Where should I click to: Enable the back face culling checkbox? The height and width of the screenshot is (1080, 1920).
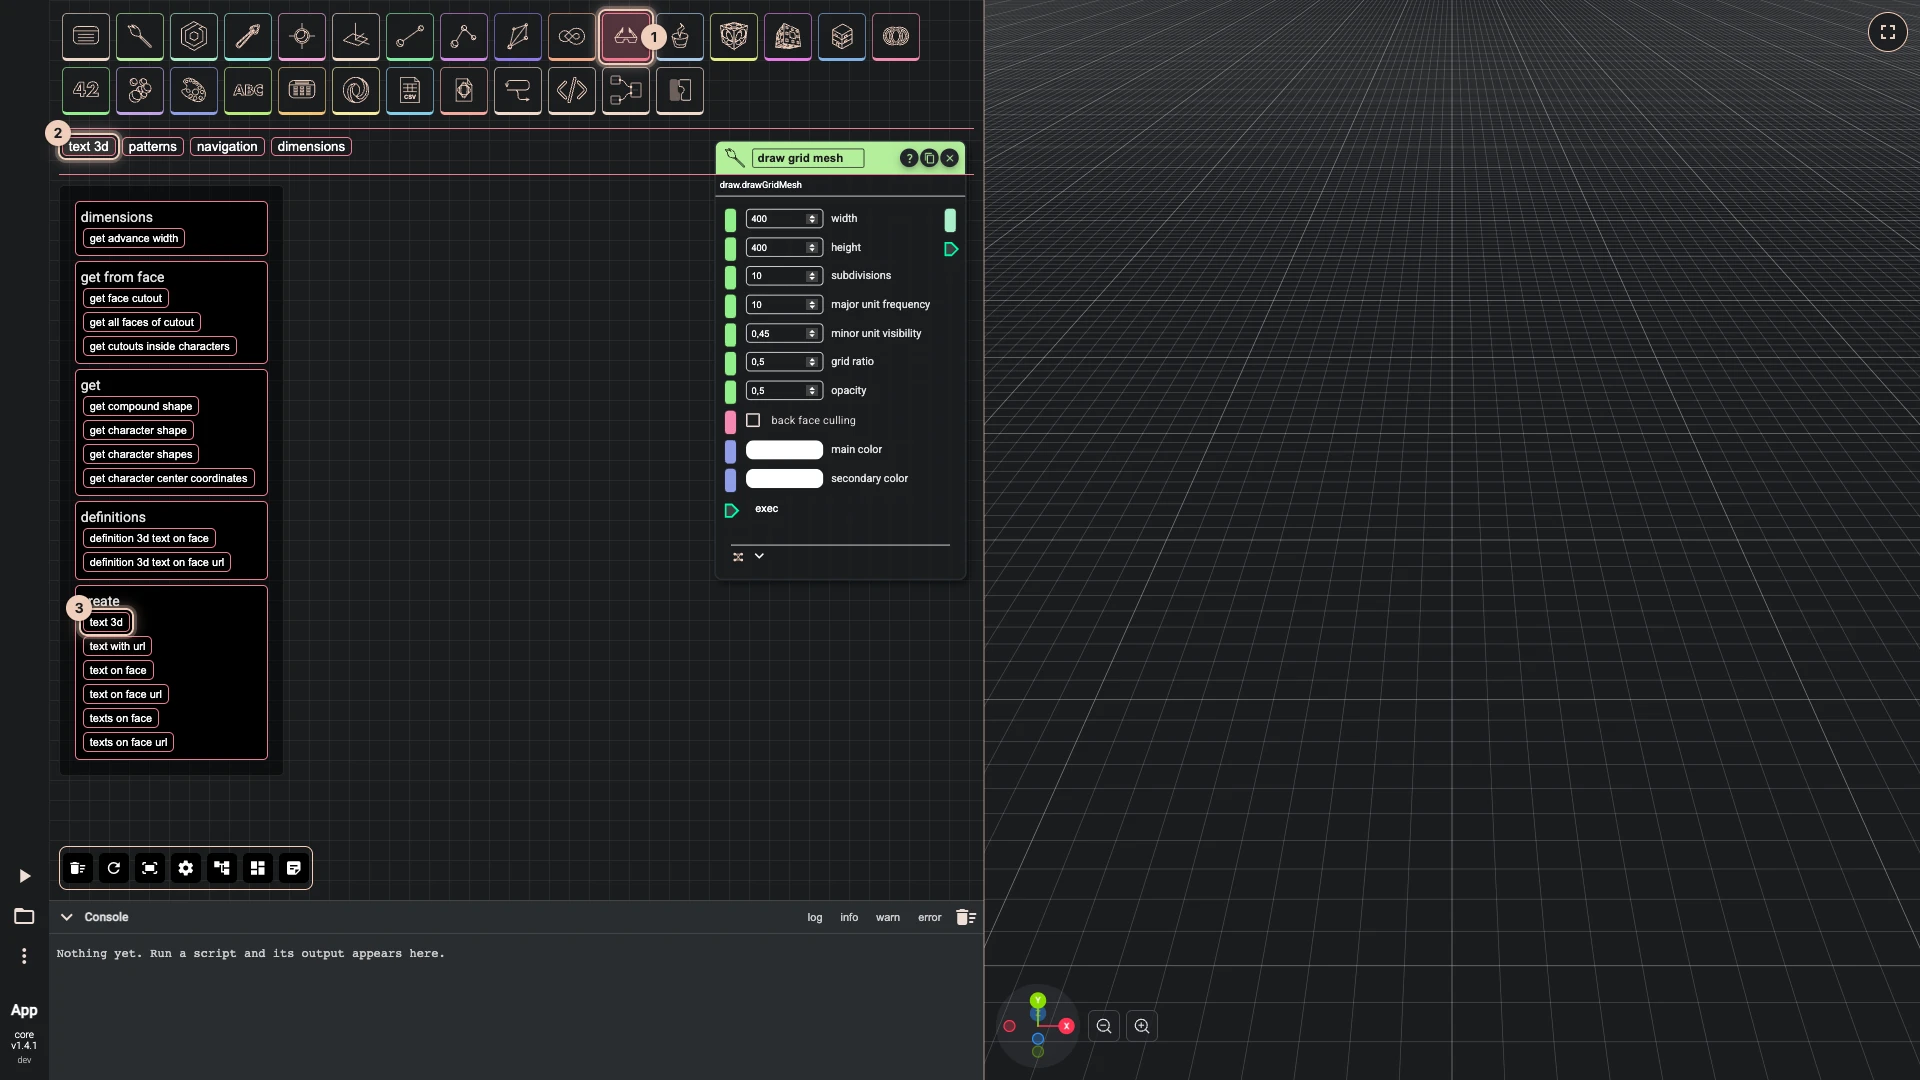(x=753, y=420)
